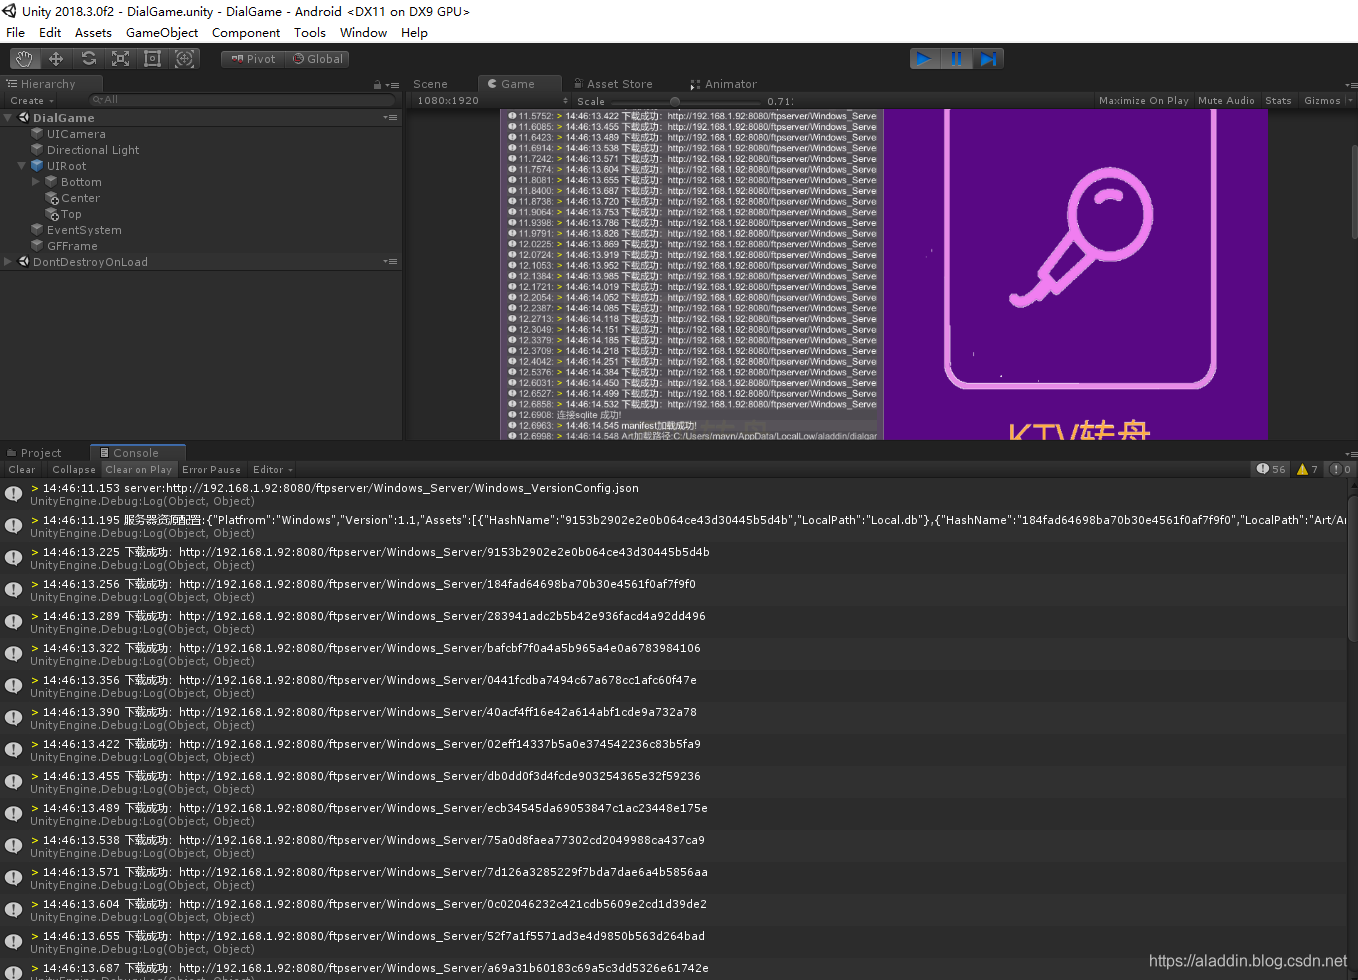Image resolution: width=1358 pixels, height=980 pixels.
Task: Select the Rotate tool
Action: click(88, 59)
